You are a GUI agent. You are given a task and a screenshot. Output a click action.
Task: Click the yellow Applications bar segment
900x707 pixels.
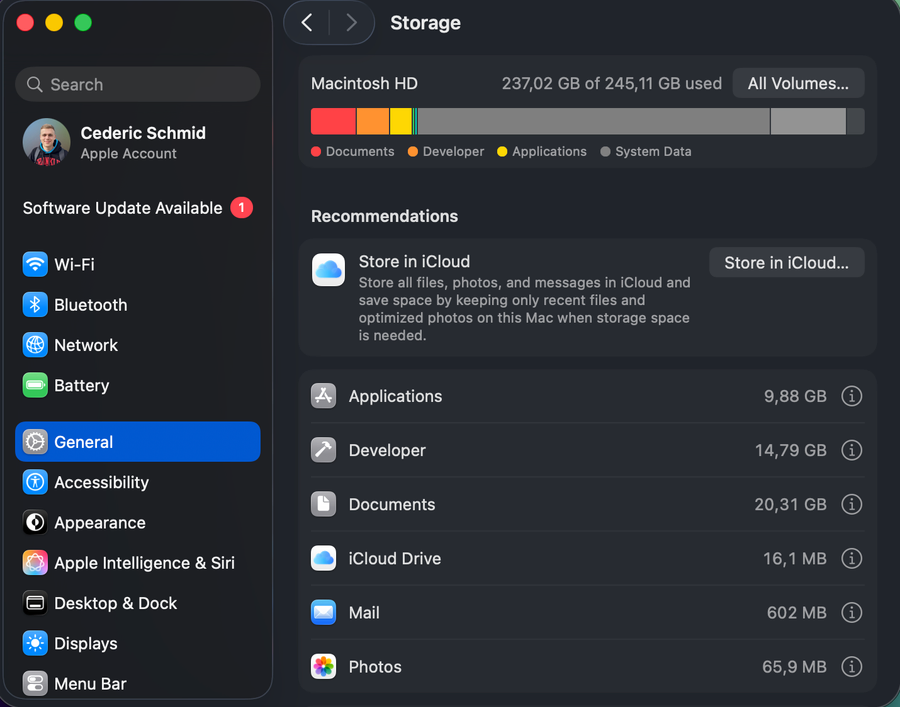(x=401, y=121)
